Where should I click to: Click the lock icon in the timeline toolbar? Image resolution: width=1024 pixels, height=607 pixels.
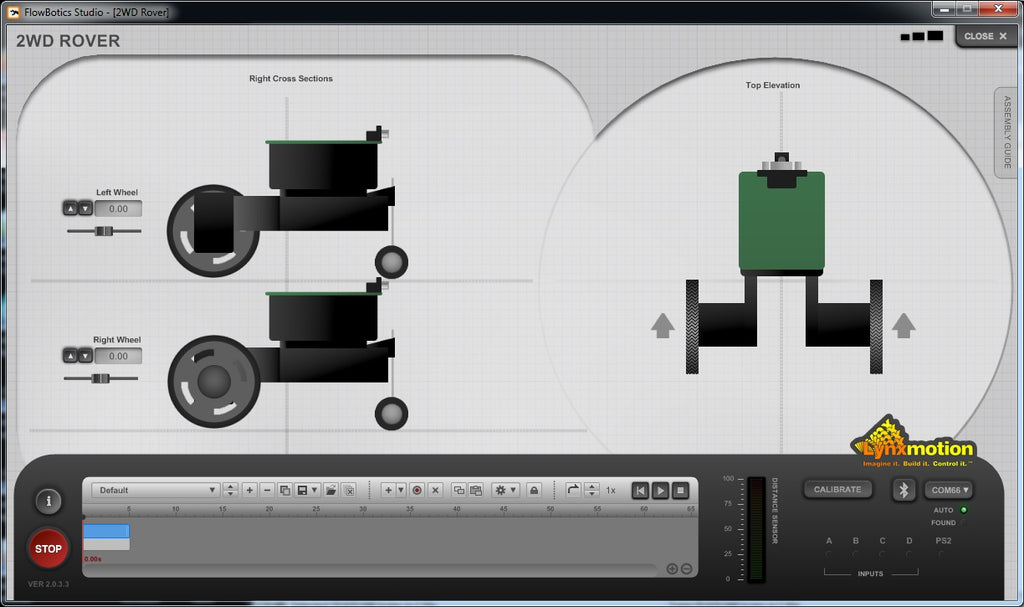(534, 490)
